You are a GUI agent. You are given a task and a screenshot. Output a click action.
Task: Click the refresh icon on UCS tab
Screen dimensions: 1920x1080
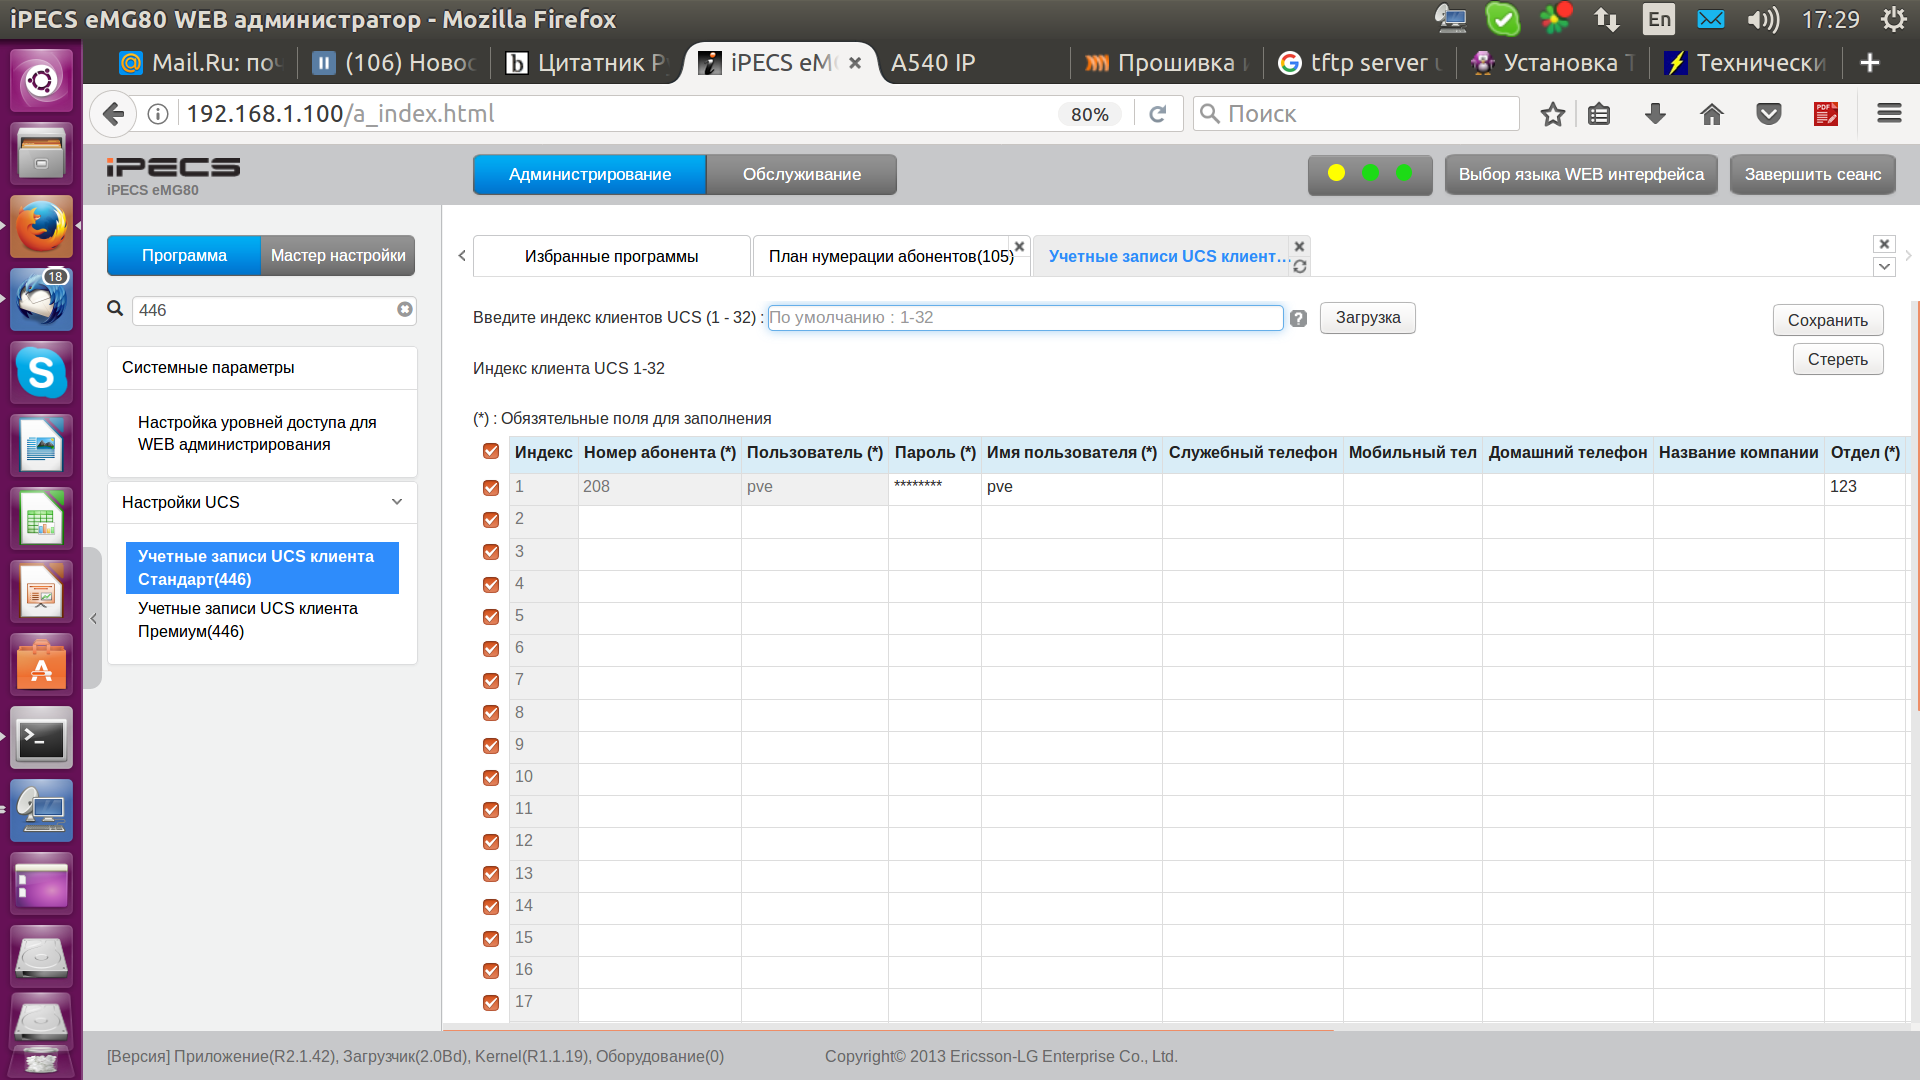1299,267
